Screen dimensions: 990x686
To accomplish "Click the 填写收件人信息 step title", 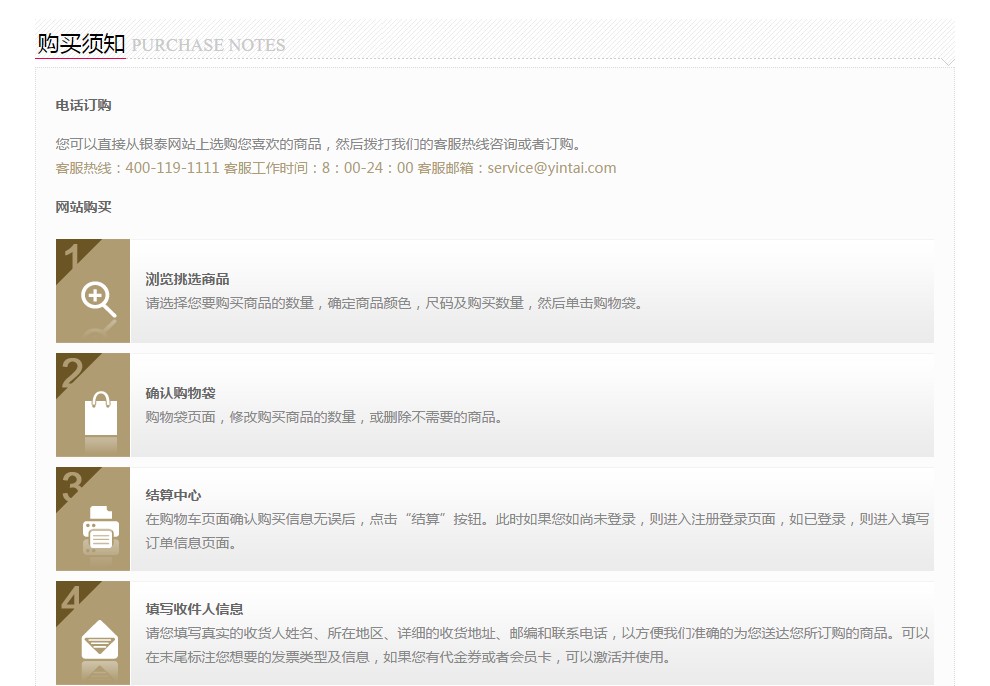I will click(194, 609).
